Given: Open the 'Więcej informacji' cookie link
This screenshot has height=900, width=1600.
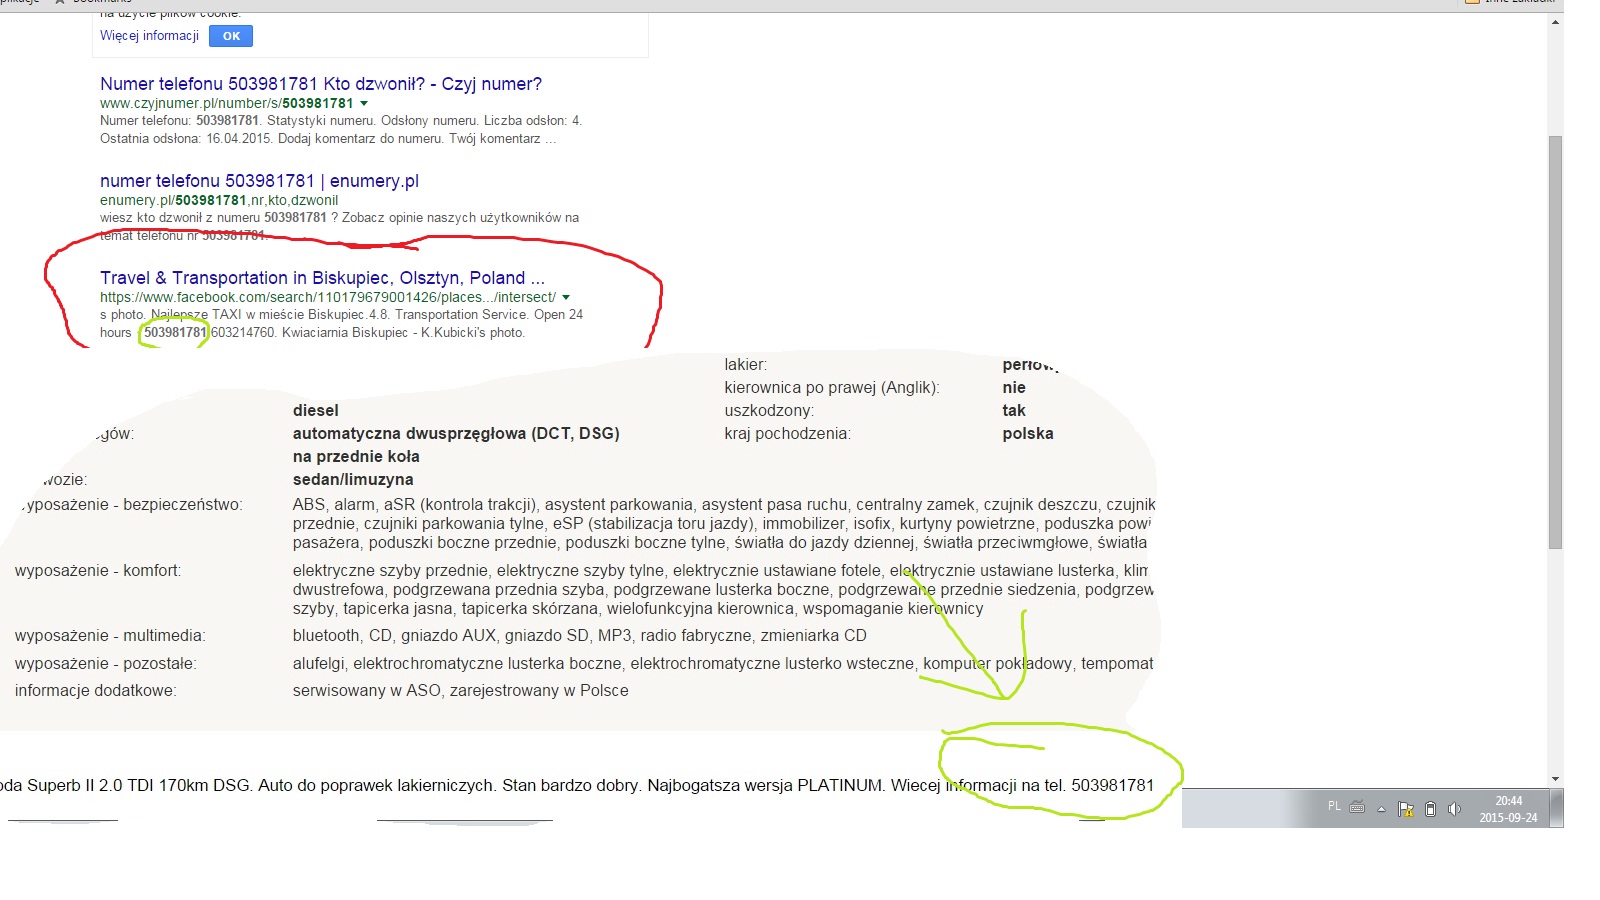Looking at the screenshot, I should coord(149,36).
